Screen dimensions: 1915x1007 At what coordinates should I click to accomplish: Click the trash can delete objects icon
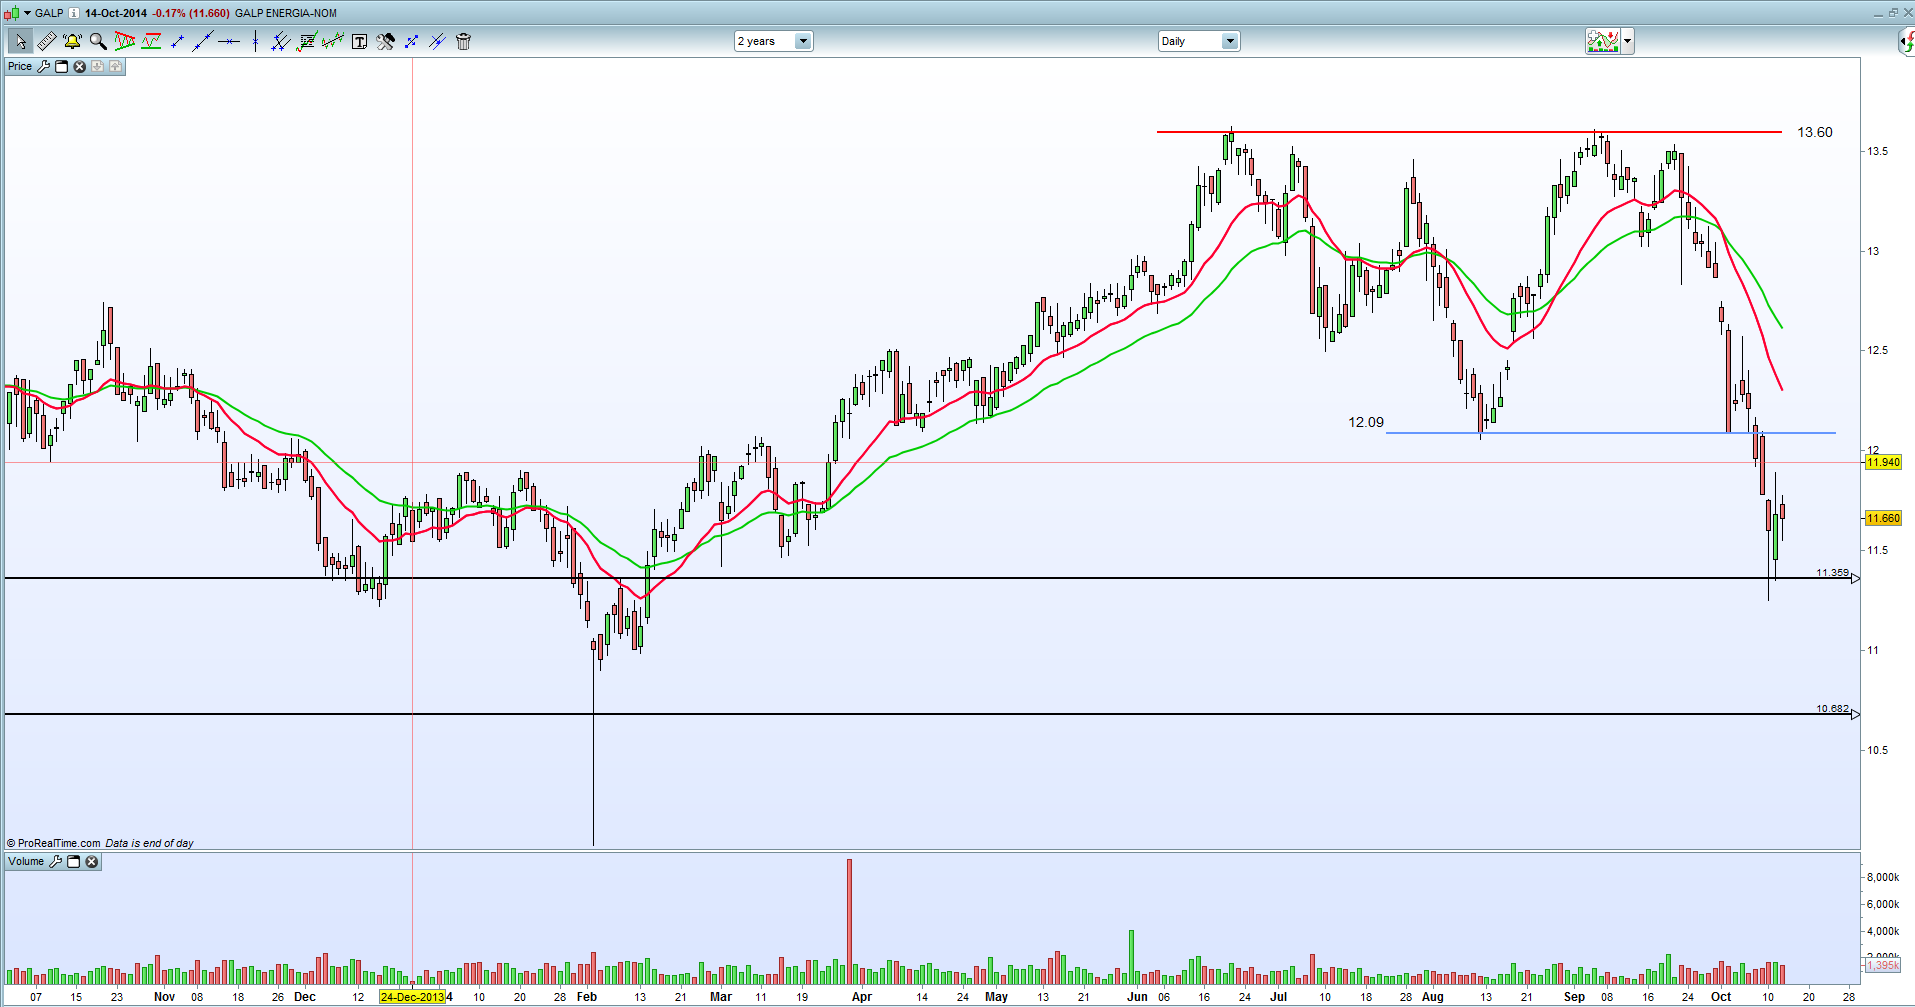pyautogui.click(x=463, y=41)
